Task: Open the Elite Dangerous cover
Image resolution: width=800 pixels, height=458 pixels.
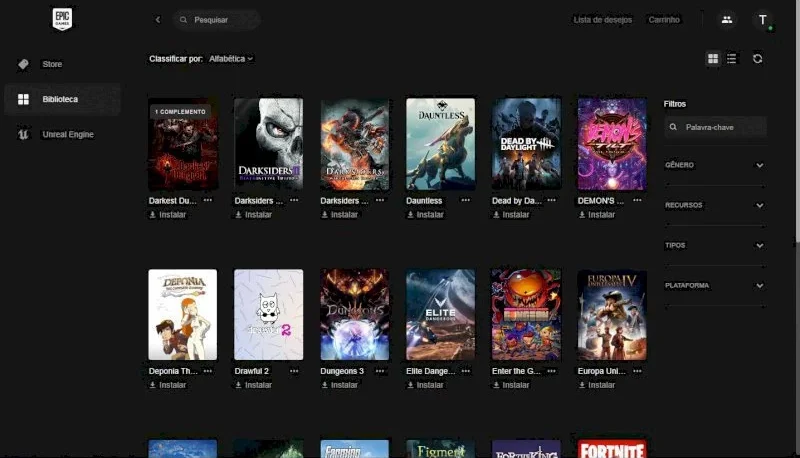Action: coord(440,315)
